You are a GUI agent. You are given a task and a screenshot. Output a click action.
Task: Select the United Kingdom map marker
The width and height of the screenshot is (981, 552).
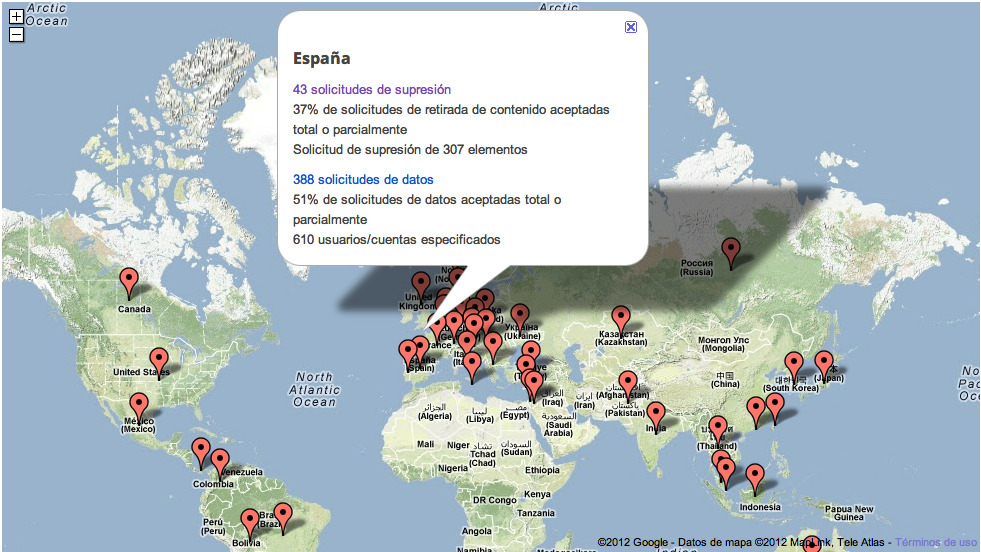(421, 287)
